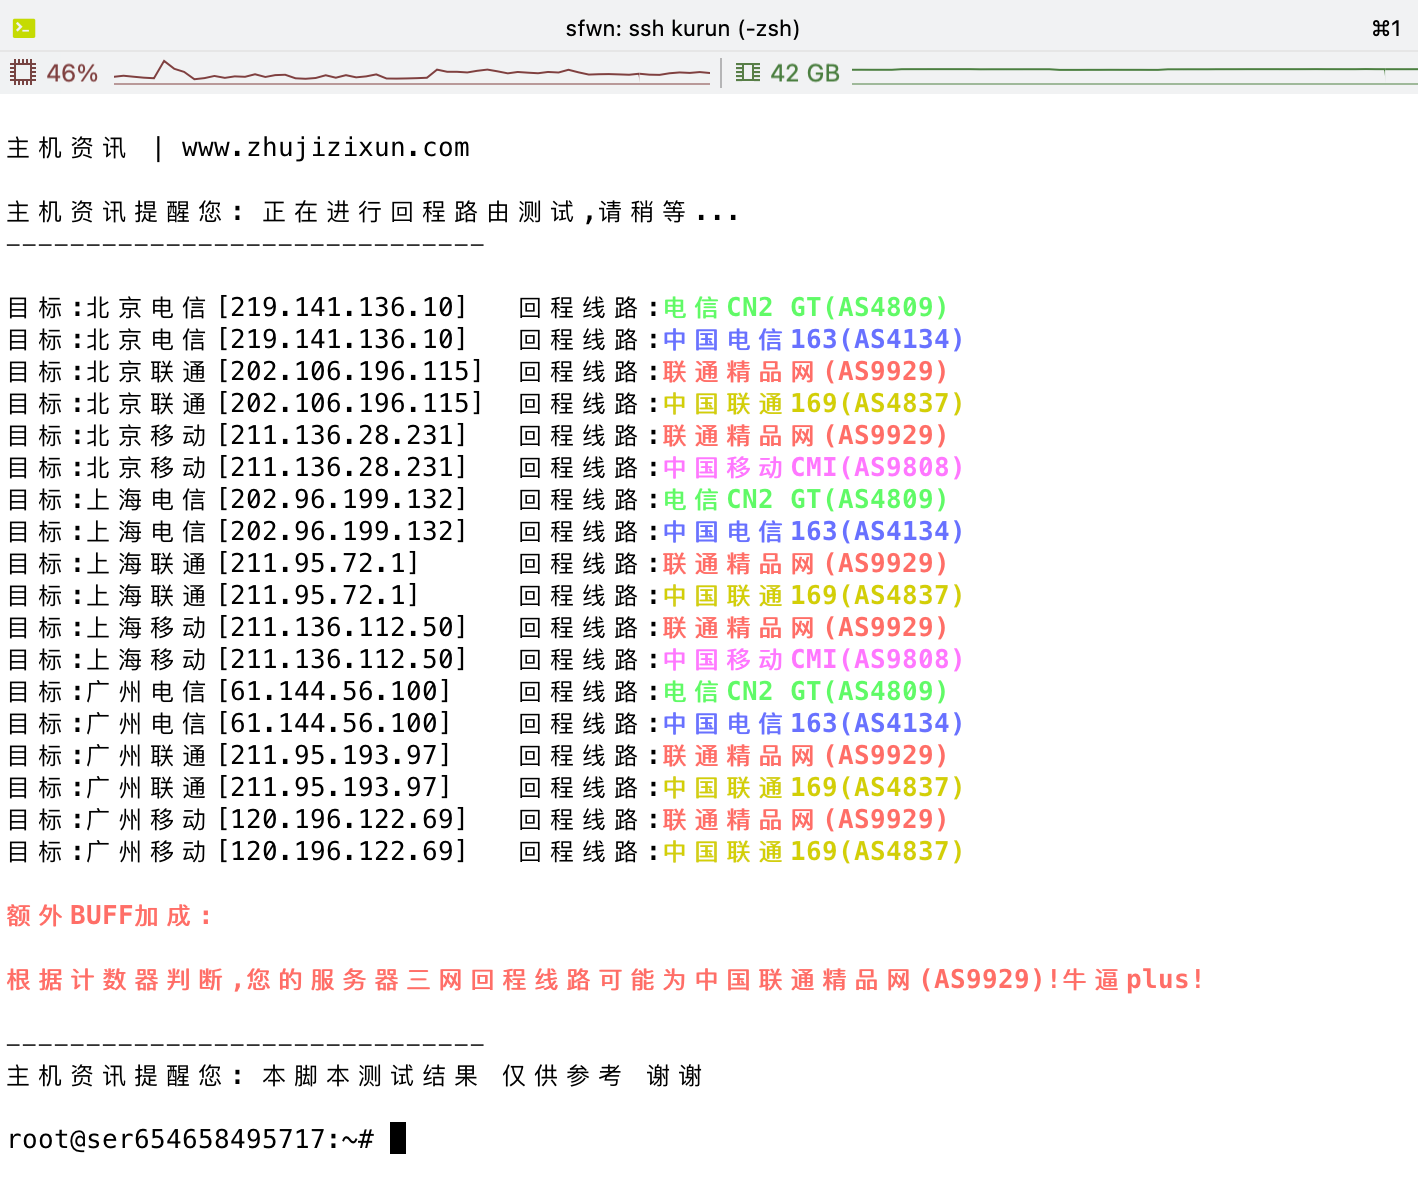Click the 主机资讯 heading before the URL
This screenshot has height=1188, width=1418.
click(67, 148)
